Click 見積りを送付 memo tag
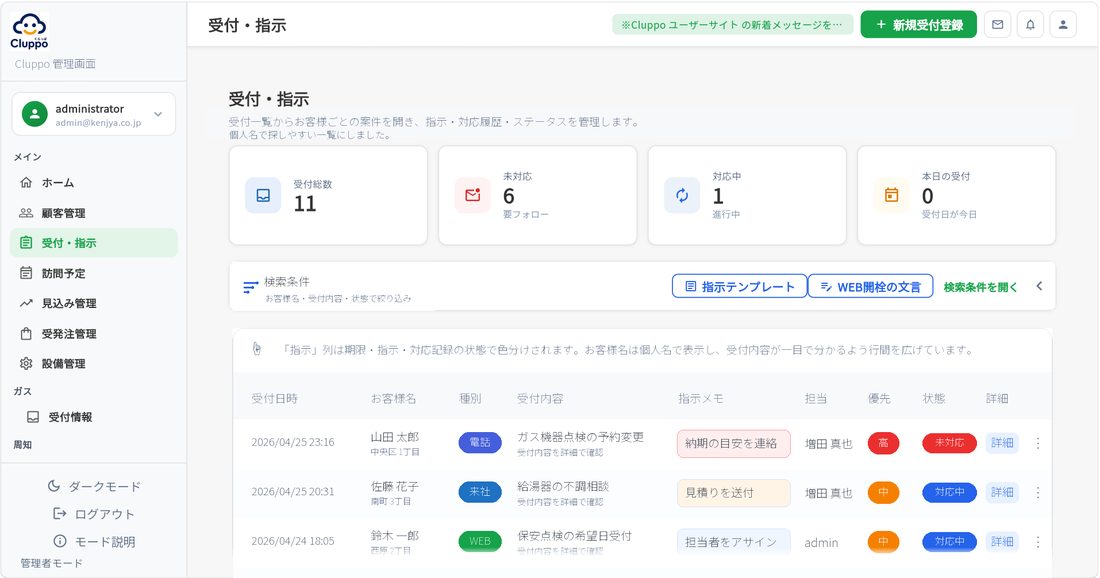Viewport: 1100px width, 578px height. [x=733, y=492]
